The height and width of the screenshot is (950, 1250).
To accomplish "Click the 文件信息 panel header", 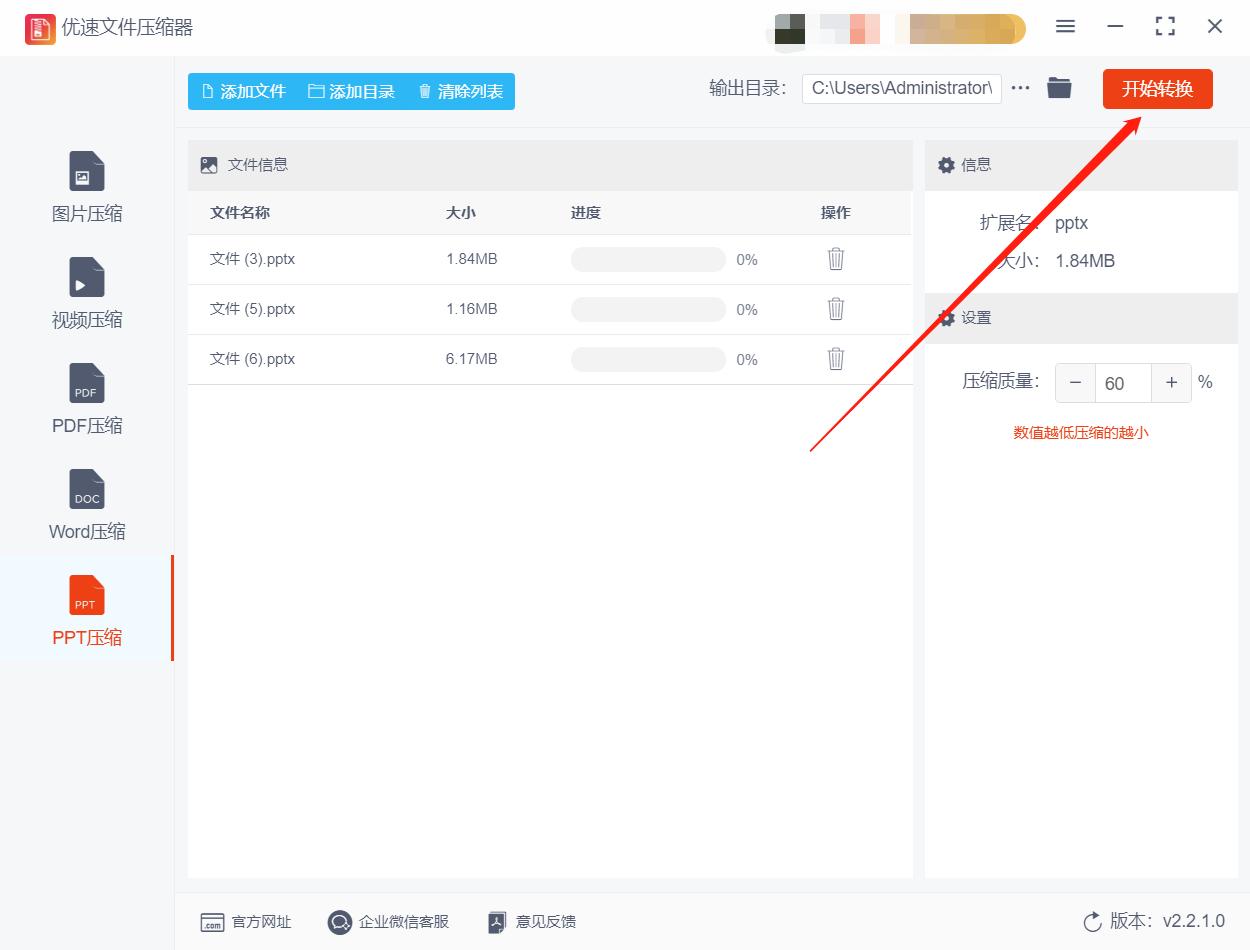I will pos(257,165).
